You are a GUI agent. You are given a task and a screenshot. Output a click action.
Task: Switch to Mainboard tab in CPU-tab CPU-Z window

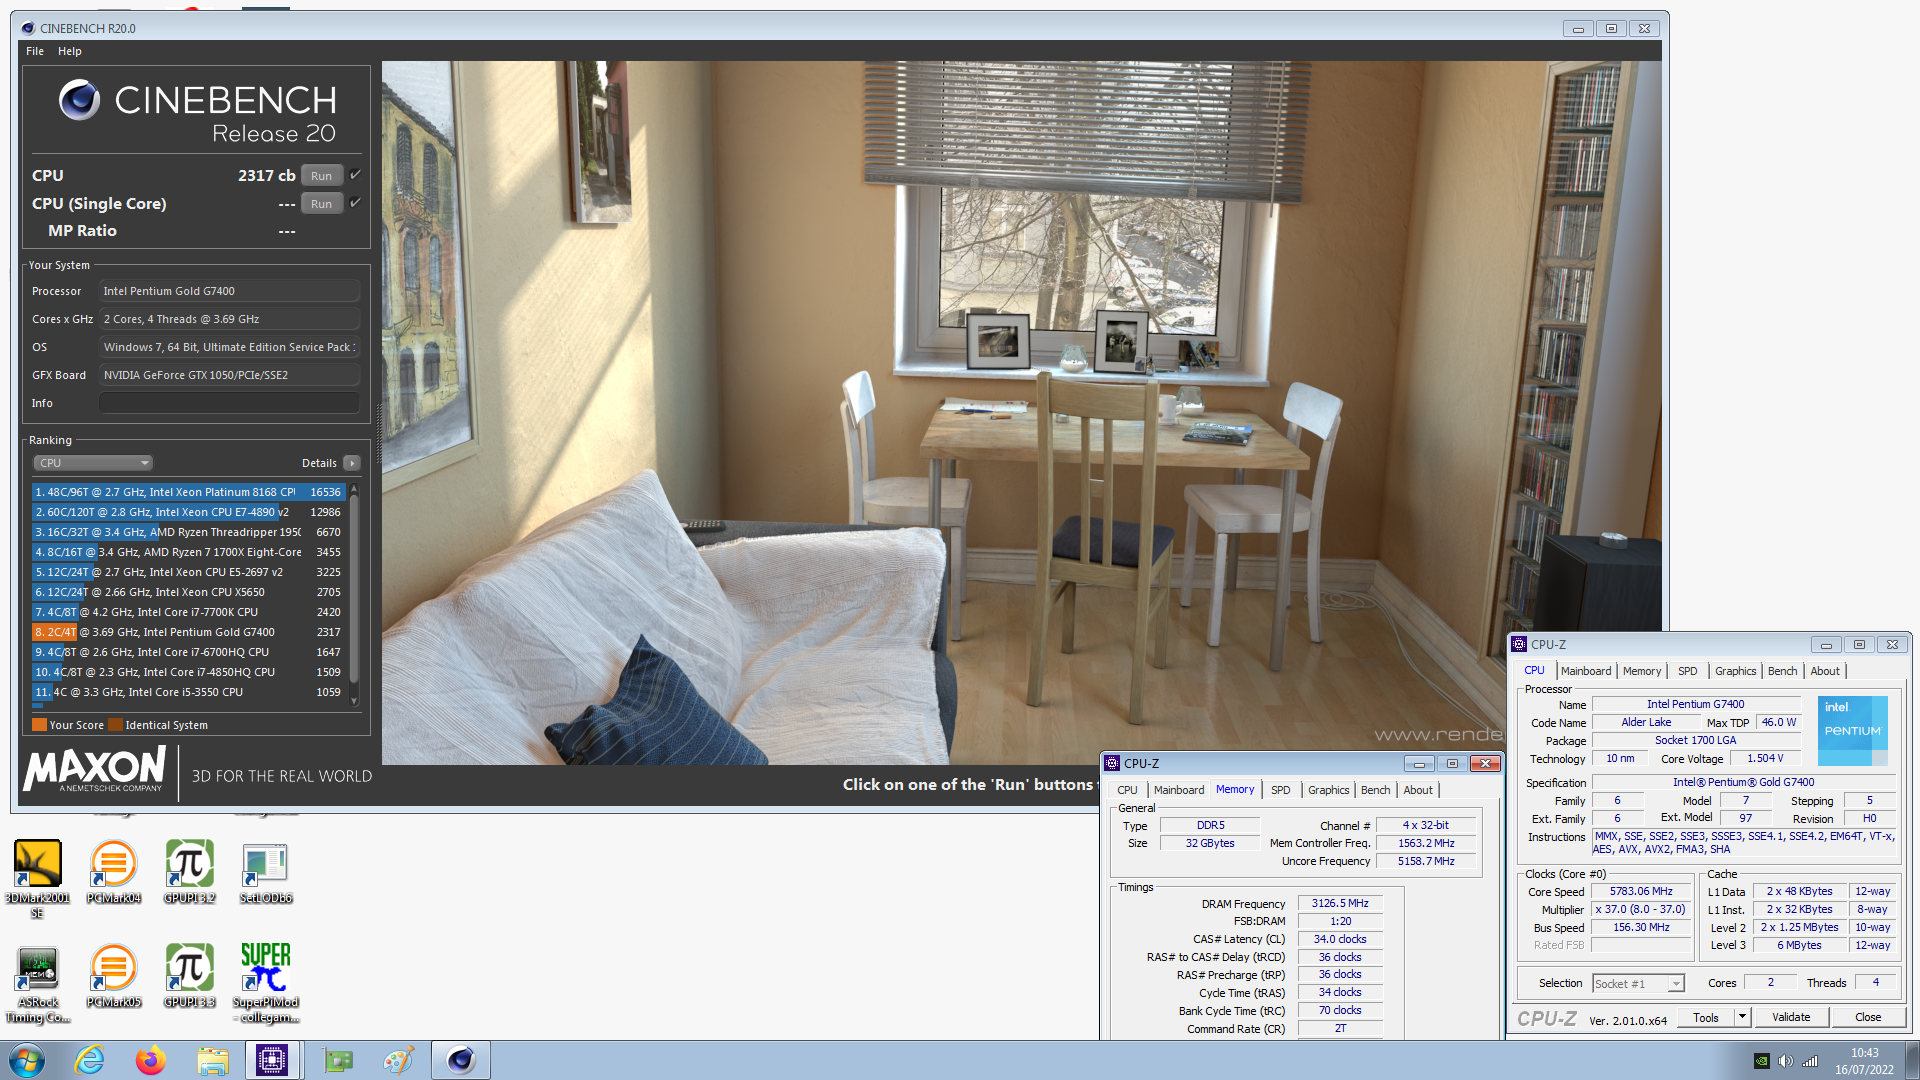1585,671
